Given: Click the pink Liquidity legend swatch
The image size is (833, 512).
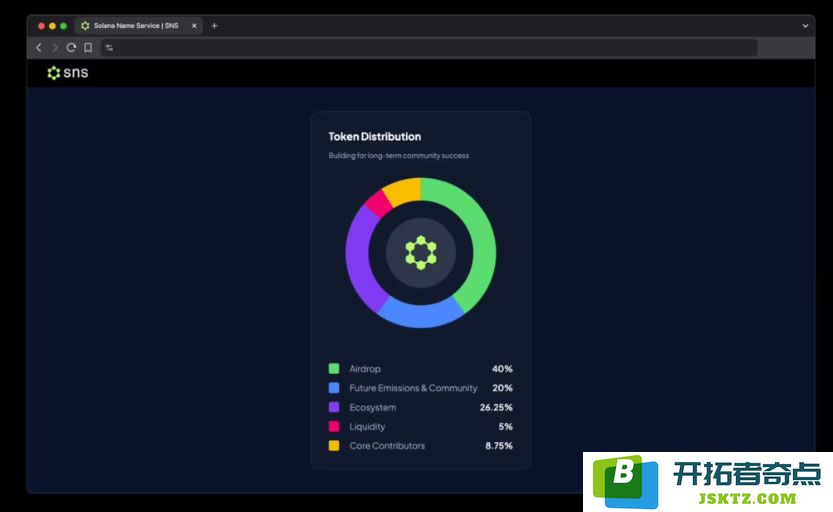Looking at the screenshot, I should pyautogui.click(x=334, y=426).
